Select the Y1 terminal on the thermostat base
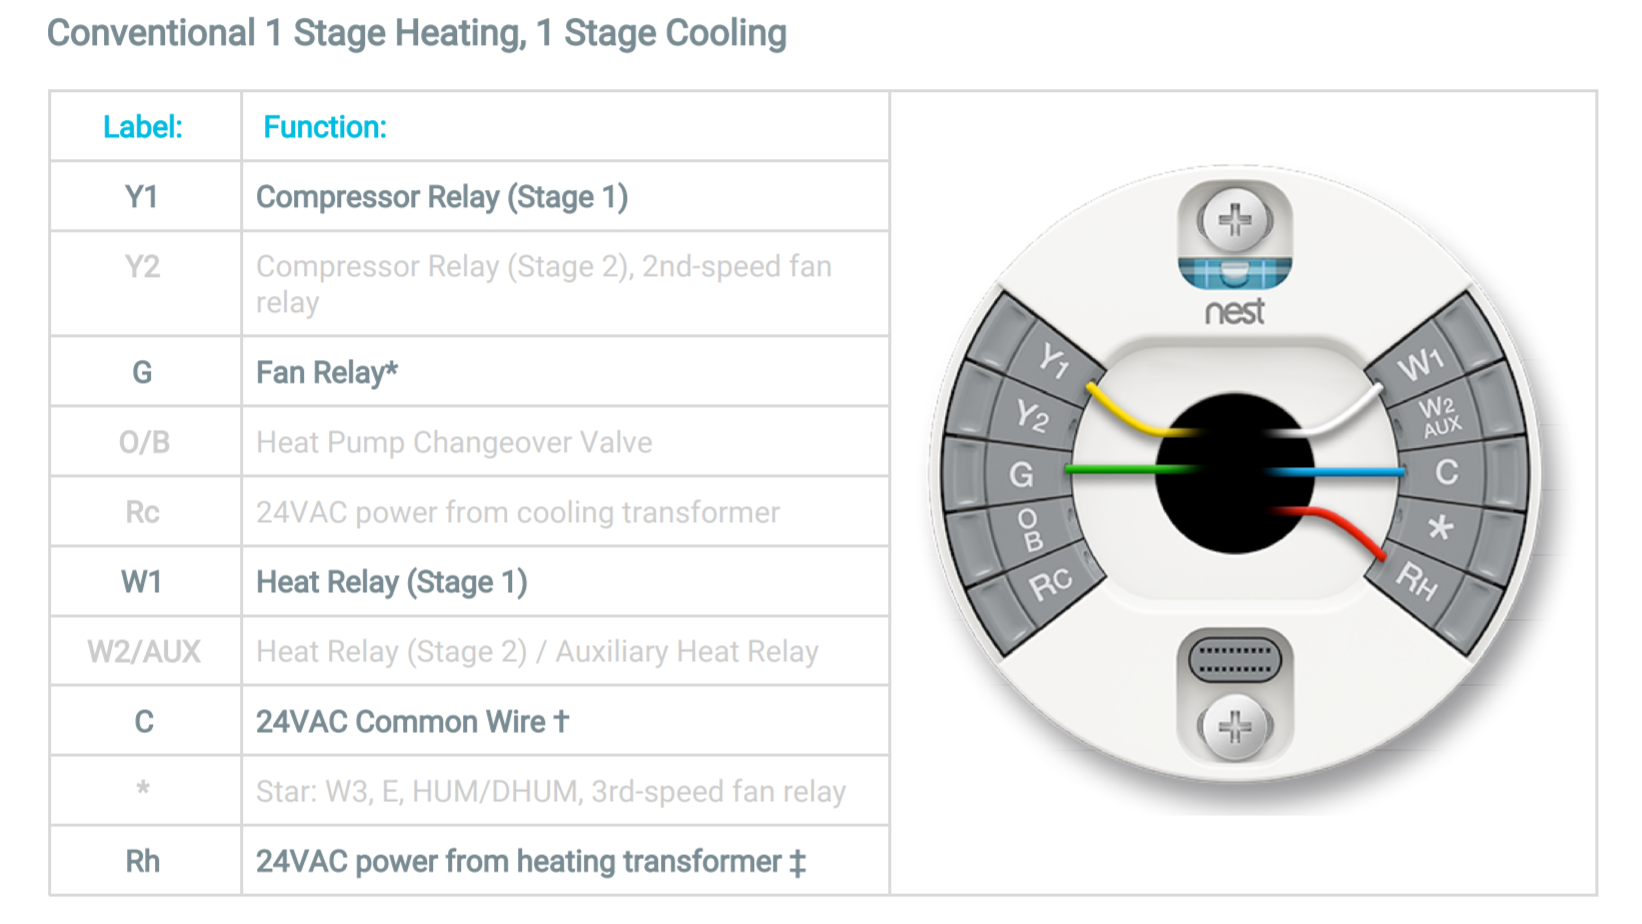The height and width of the screenshot is (924, 1642). pos(1053,359)
